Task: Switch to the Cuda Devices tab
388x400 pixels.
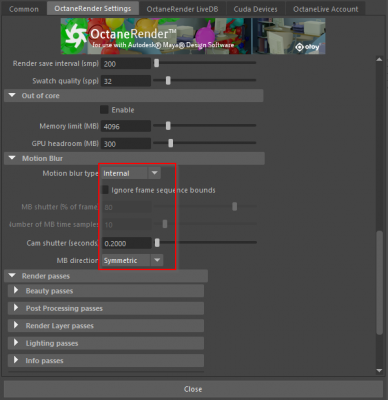Action: (255, 9)
